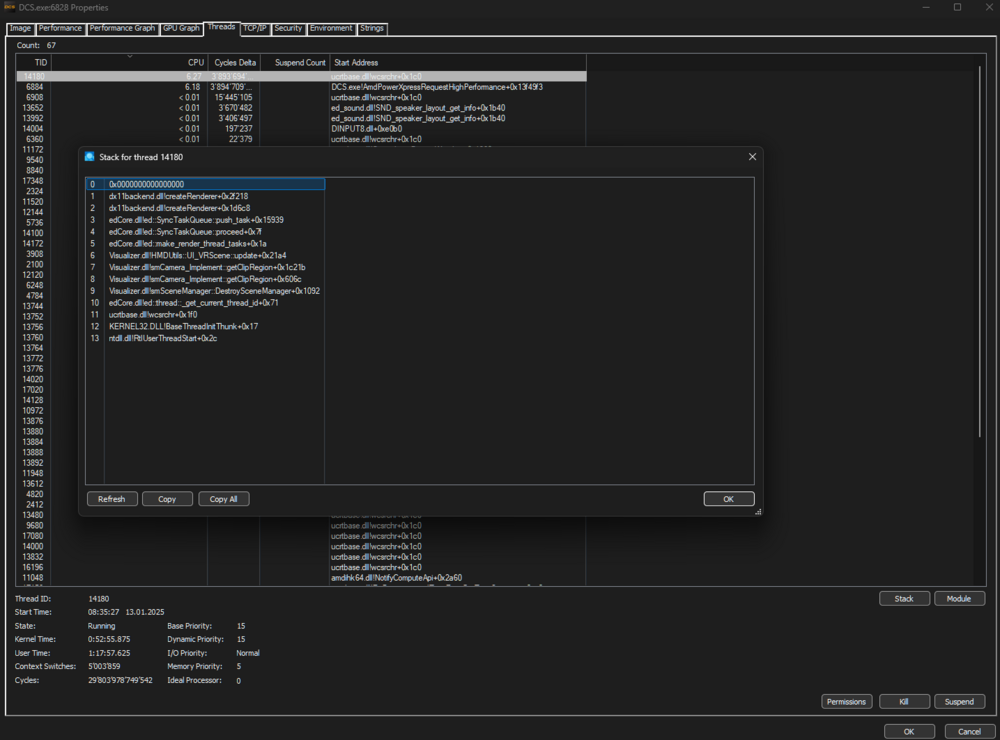Click Refresh in the stack dialog
This screenshot has height=740, width=1000.
[x=112, y=498]
